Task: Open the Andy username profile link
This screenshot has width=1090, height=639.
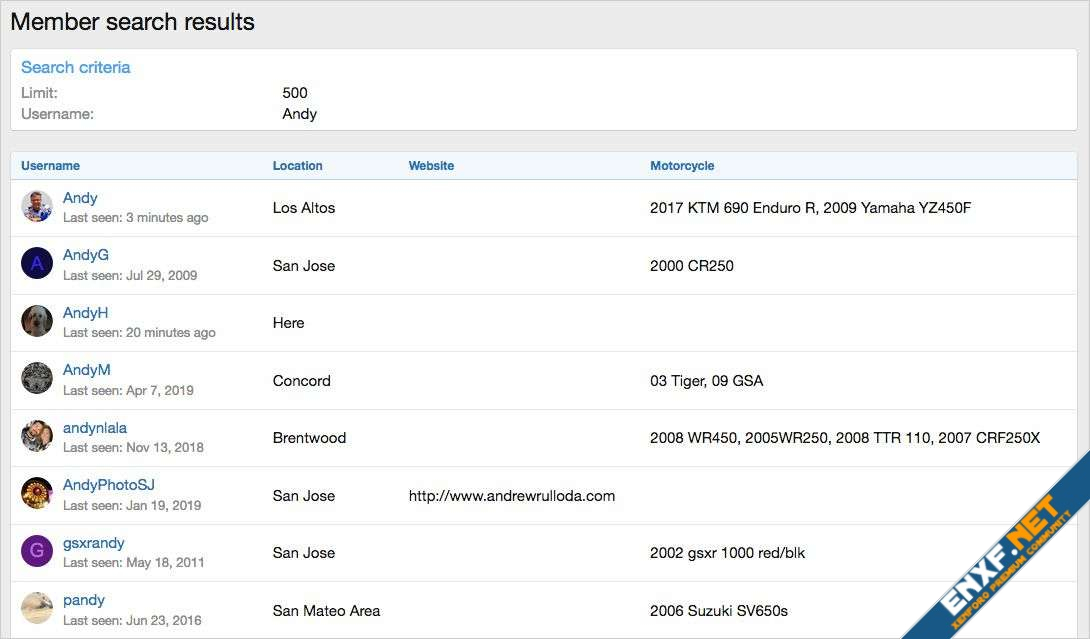Action: [x=80, y=198]
